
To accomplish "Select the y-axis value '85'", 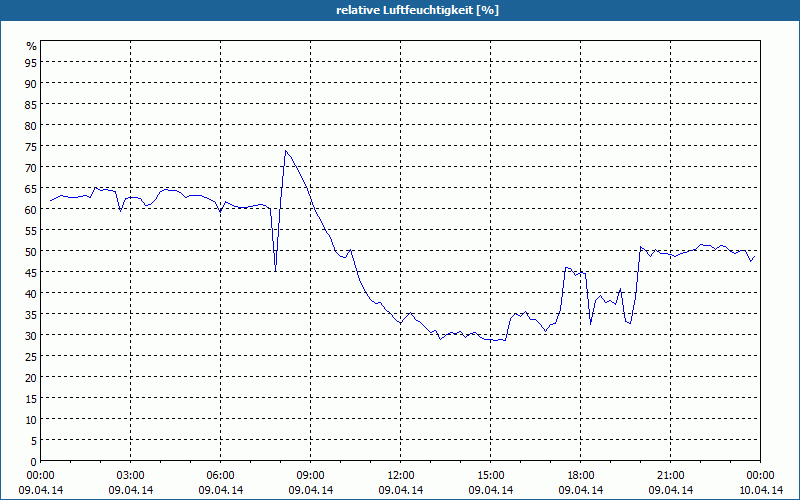I will coord(31,105).
